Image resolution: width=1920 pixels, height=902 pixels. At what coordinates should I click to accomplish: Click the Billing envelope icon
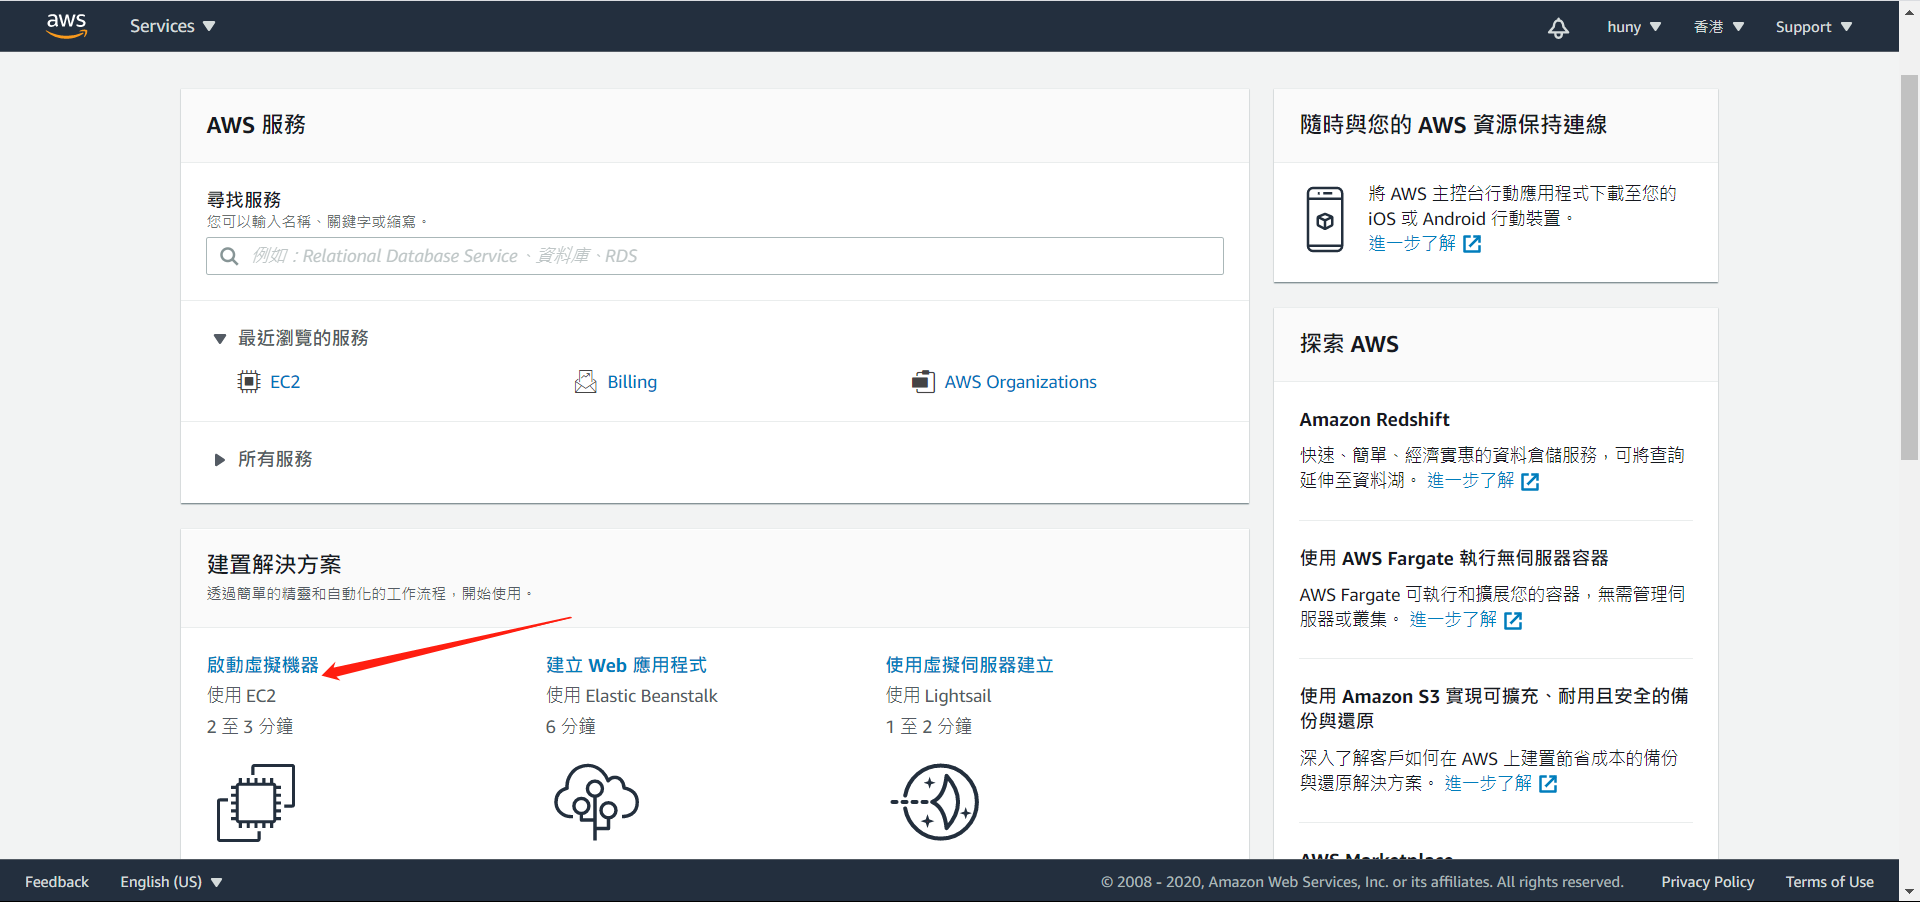pyautogui.click(x=586, y=381)
